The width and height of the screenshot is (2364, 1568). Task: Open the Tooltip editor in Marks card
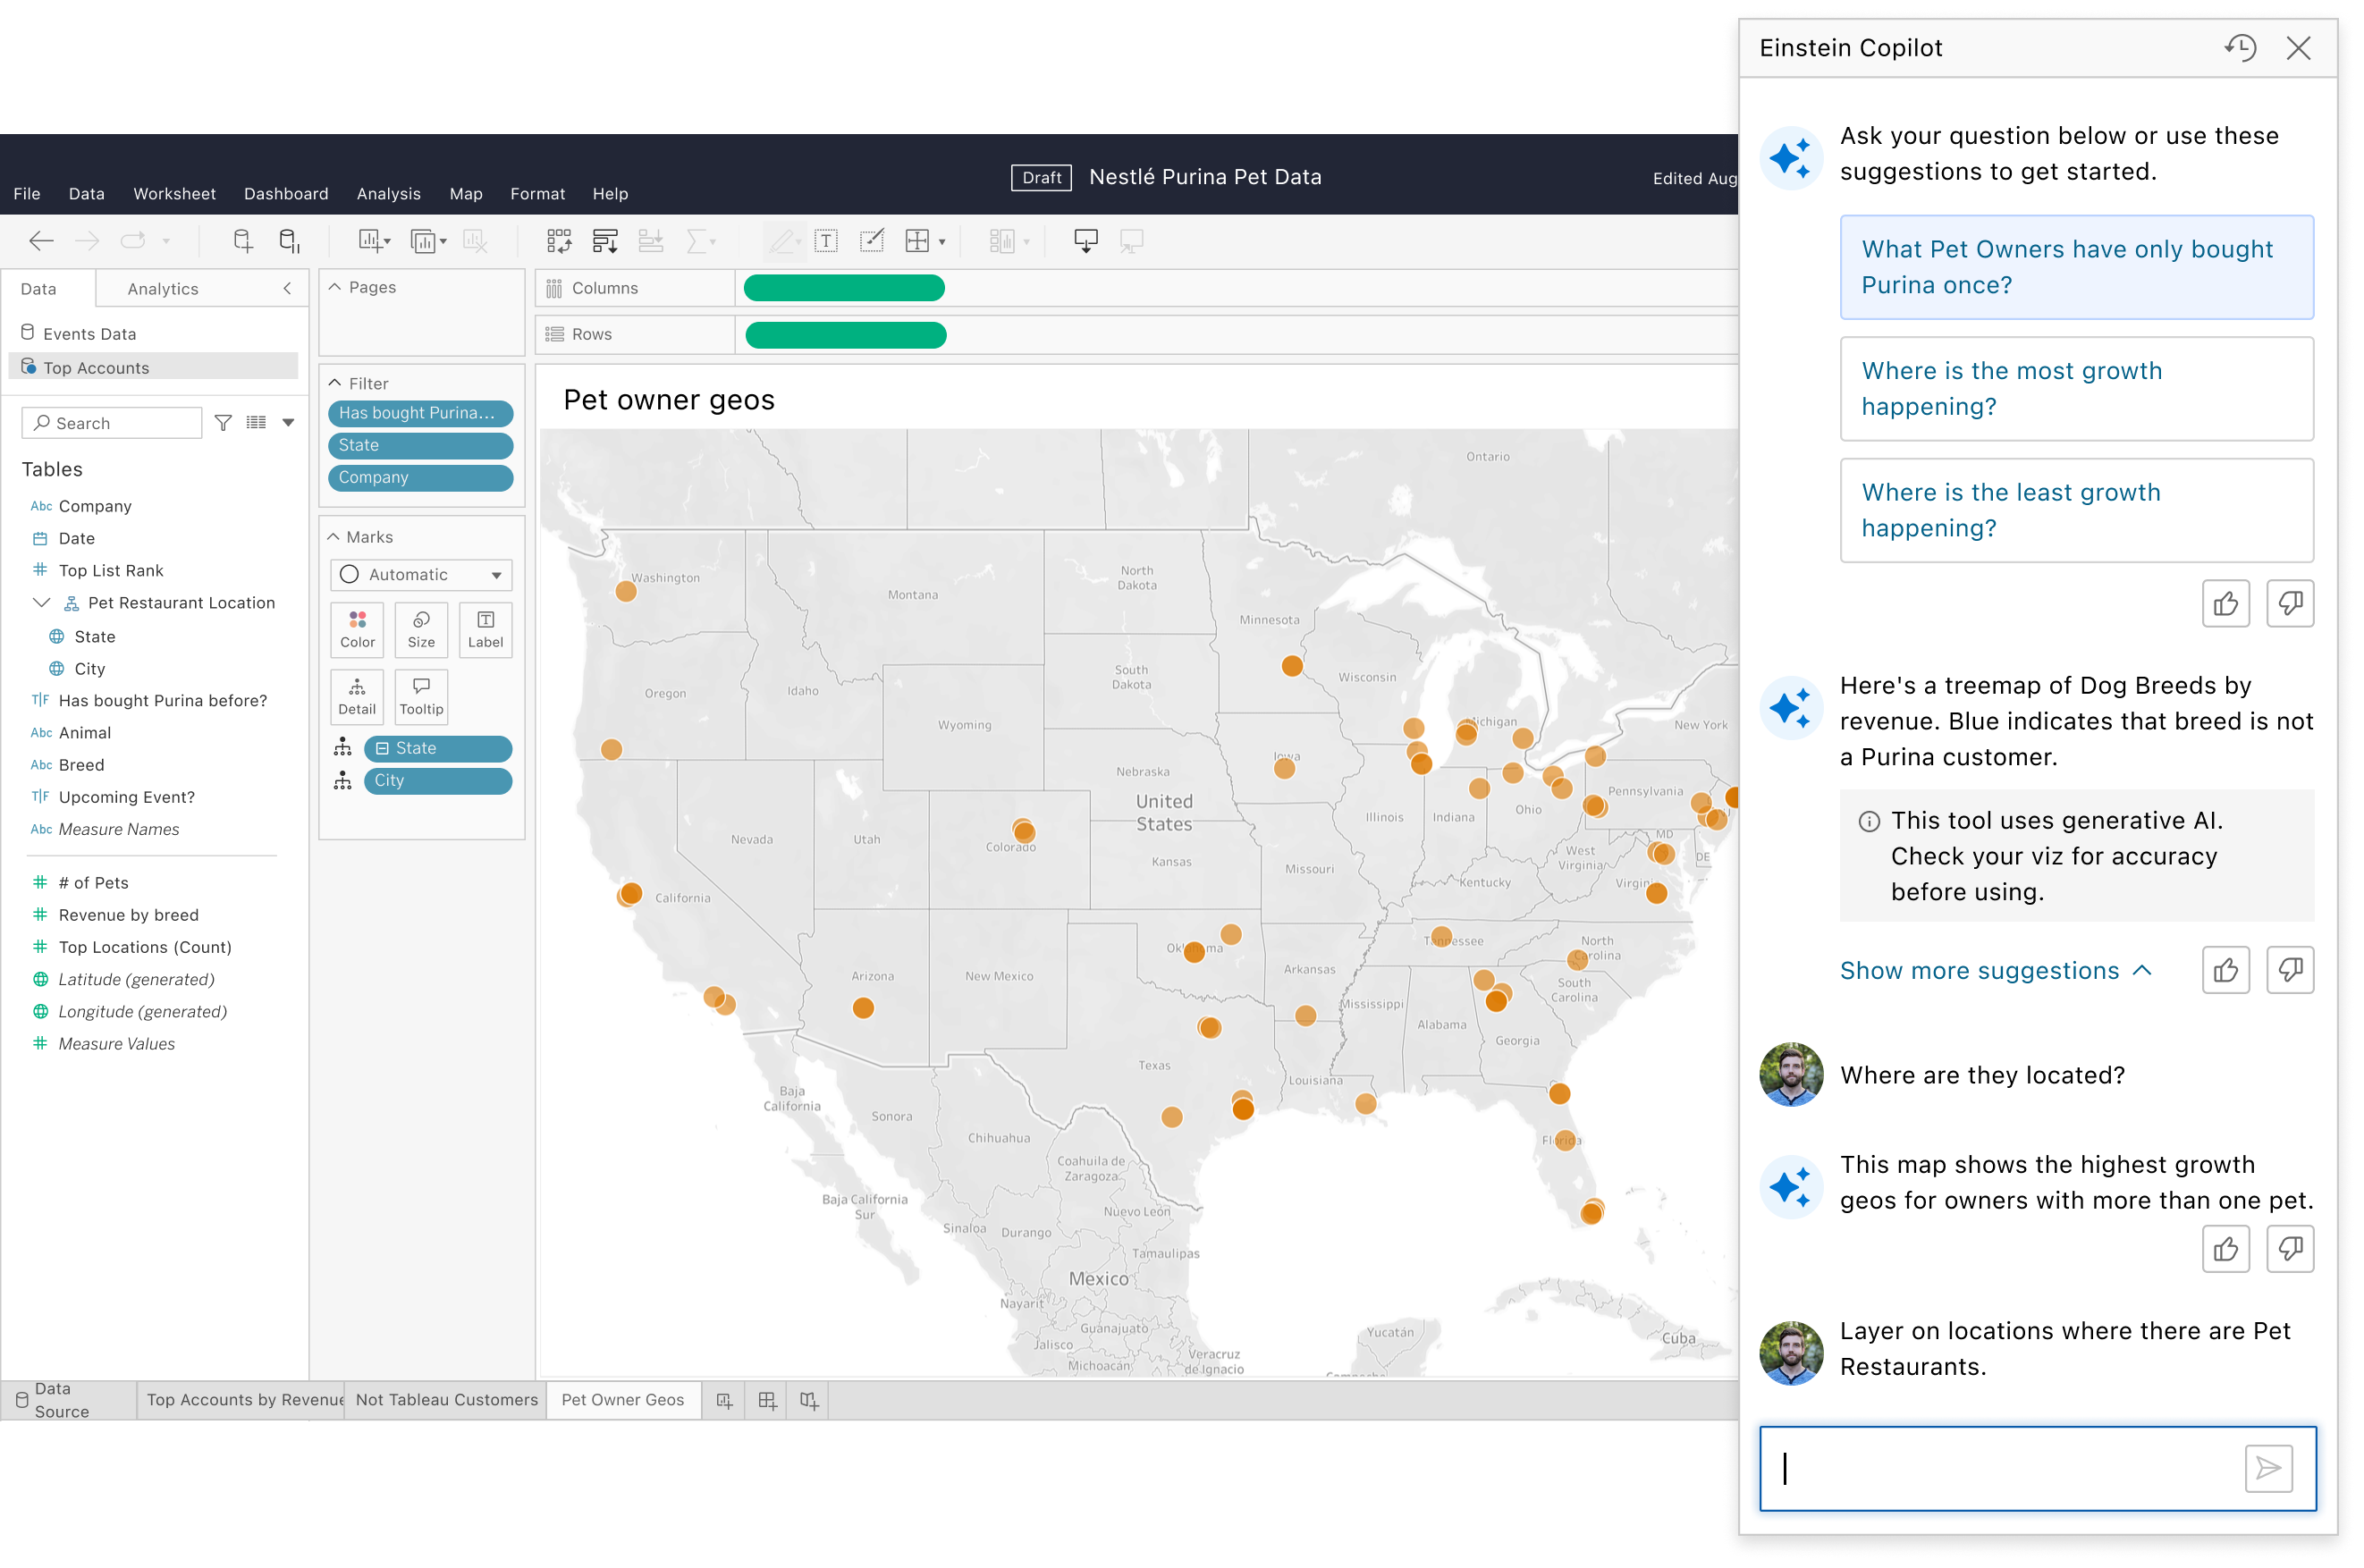[x=421, y=695]
